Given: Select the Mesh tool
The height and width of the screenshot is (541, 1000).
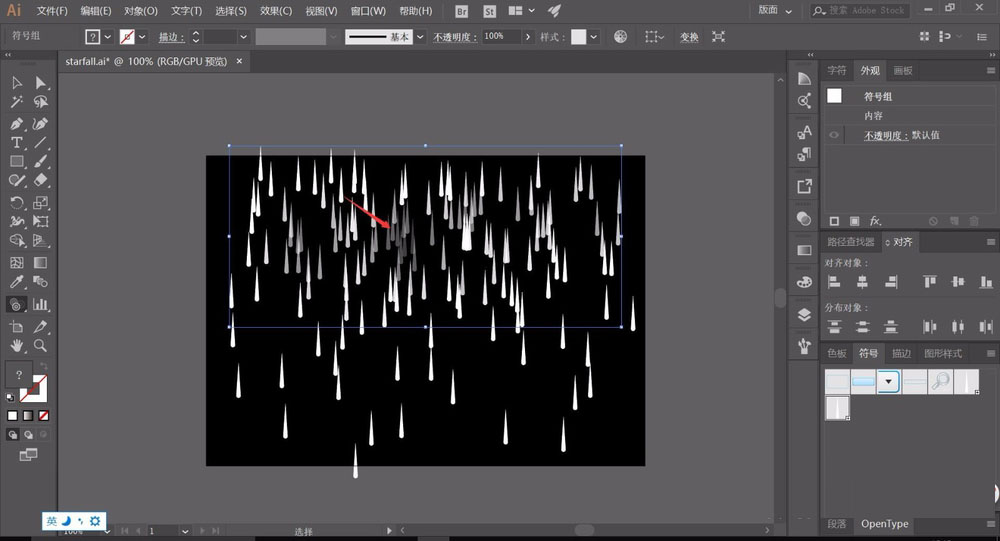Looking at the screenshot, I should coord(17,263).
